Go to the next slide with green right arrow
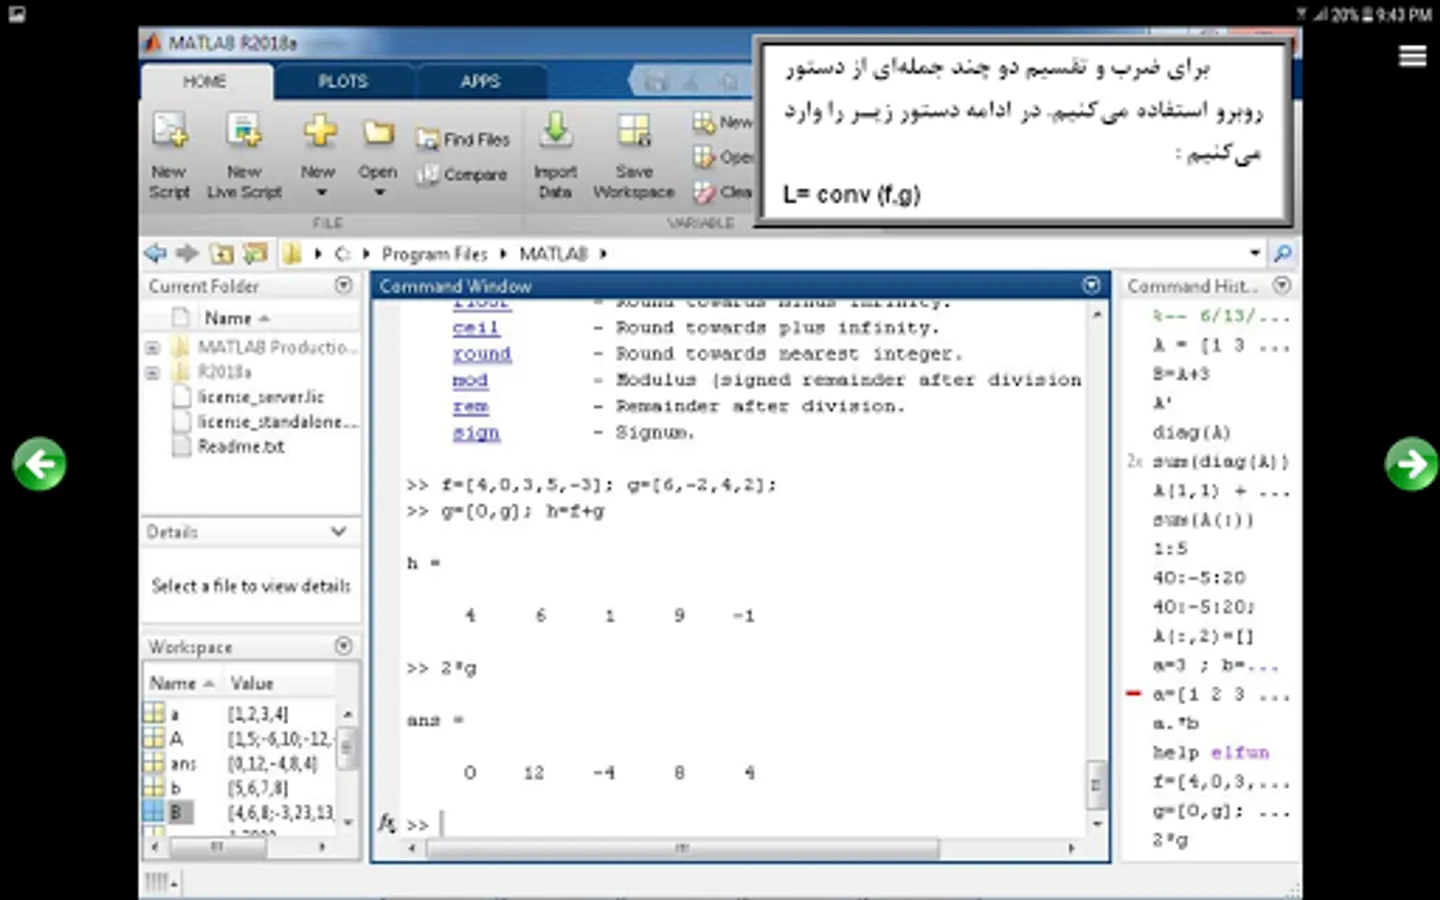Image resolution: width=1440 pixels, height=900 pixels. (1412, 464)
